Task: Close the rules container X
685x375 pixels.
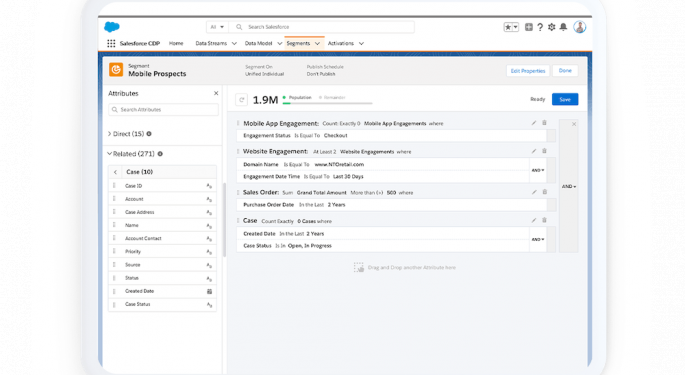Action: pos(574,124)
